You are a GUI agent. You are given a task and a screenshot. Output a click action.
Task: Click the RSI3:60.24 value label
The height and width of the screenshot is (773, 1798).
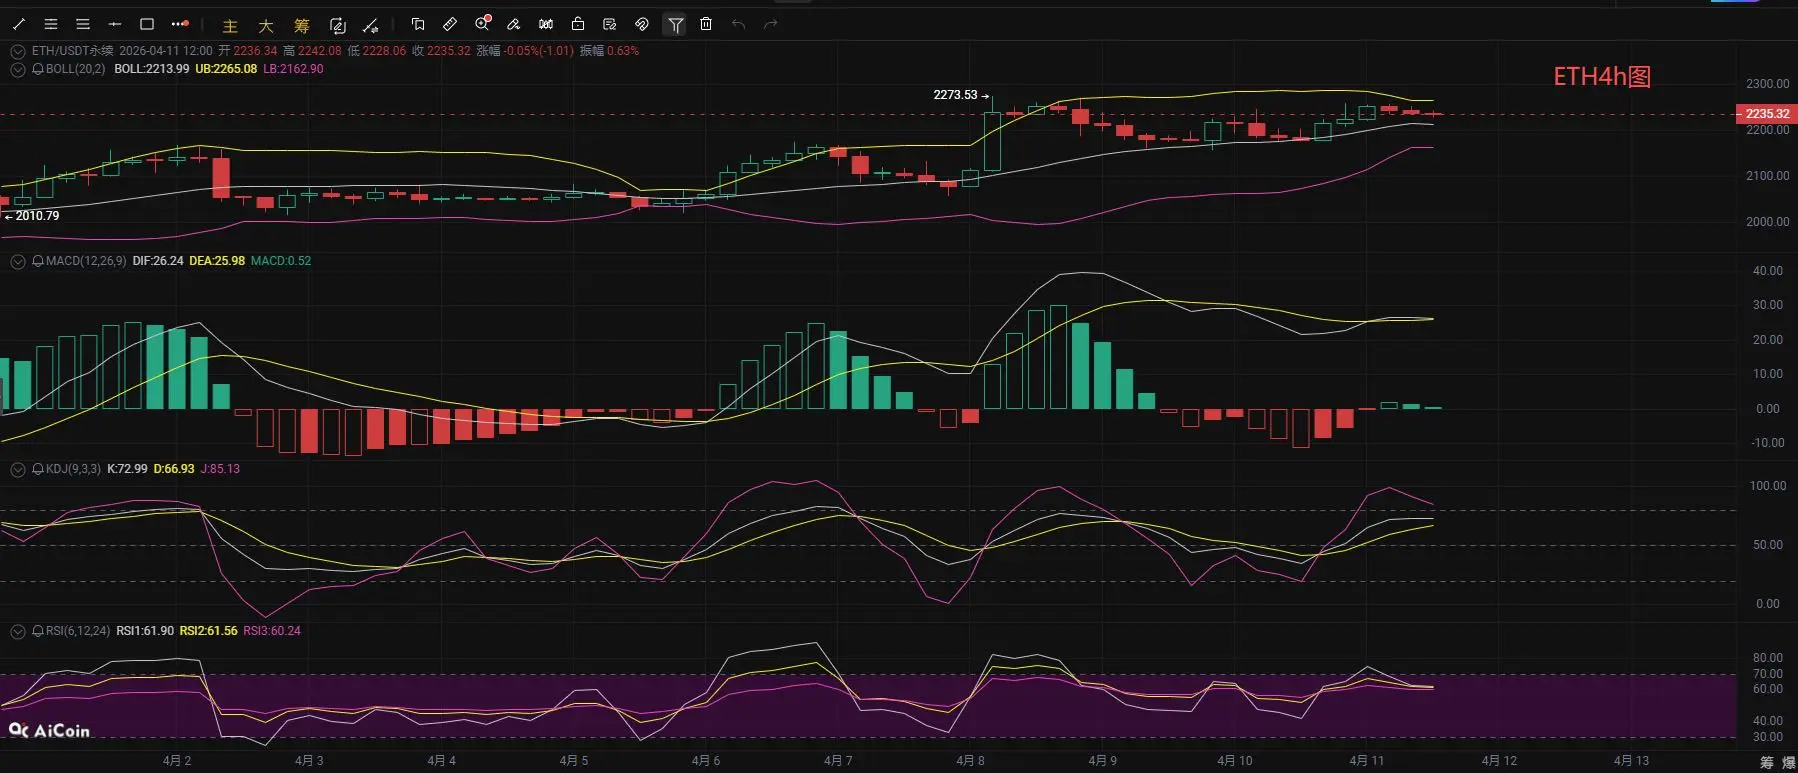click(272, 631)
